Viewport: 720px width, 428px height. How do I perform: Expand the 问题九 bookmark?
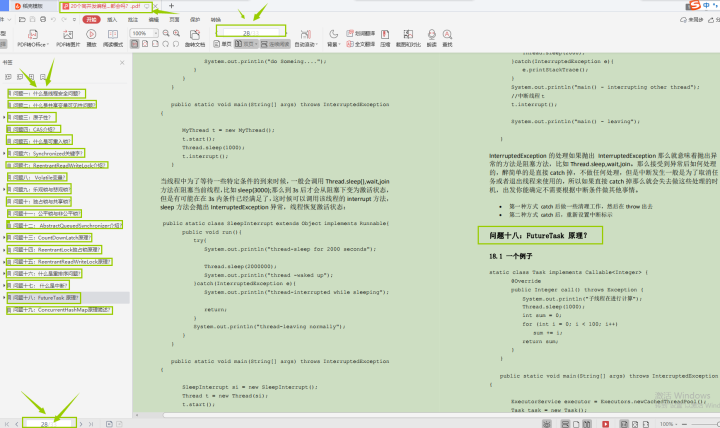pyautogui.click(x=4, y=189)
